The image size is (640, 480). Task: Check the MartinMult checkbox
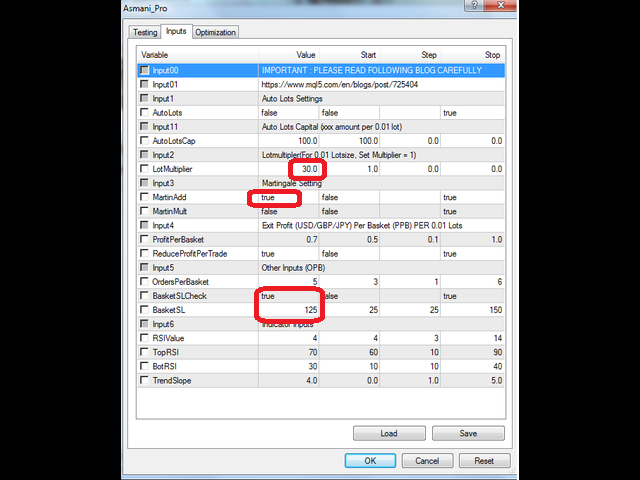click(x=144, y=211)
